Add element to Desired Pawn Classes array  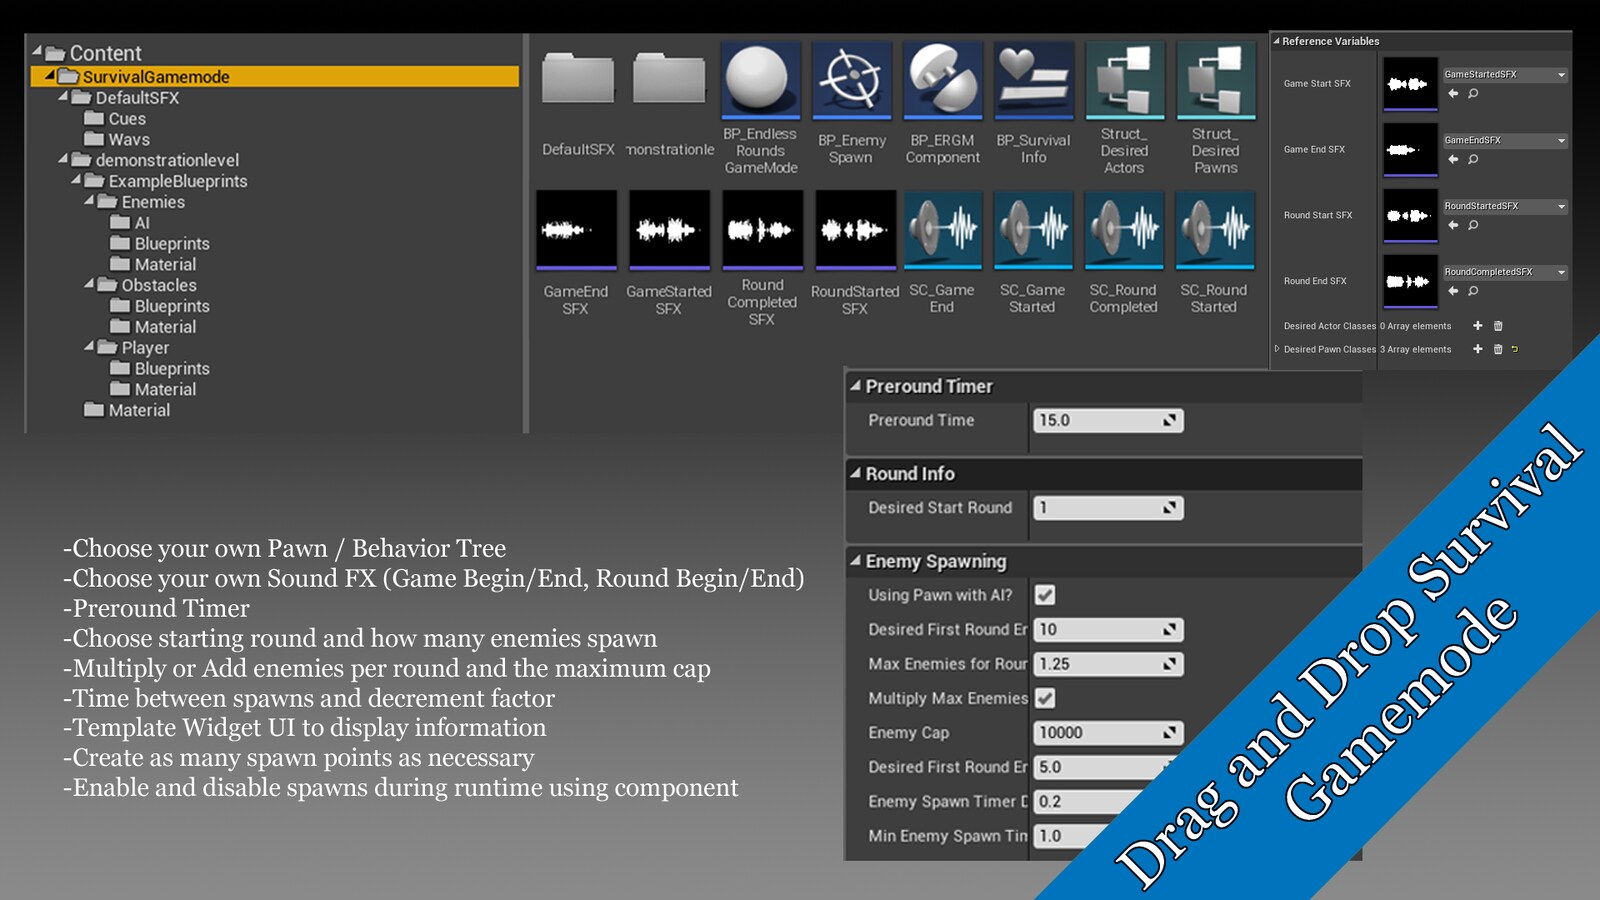point(1478,349)
